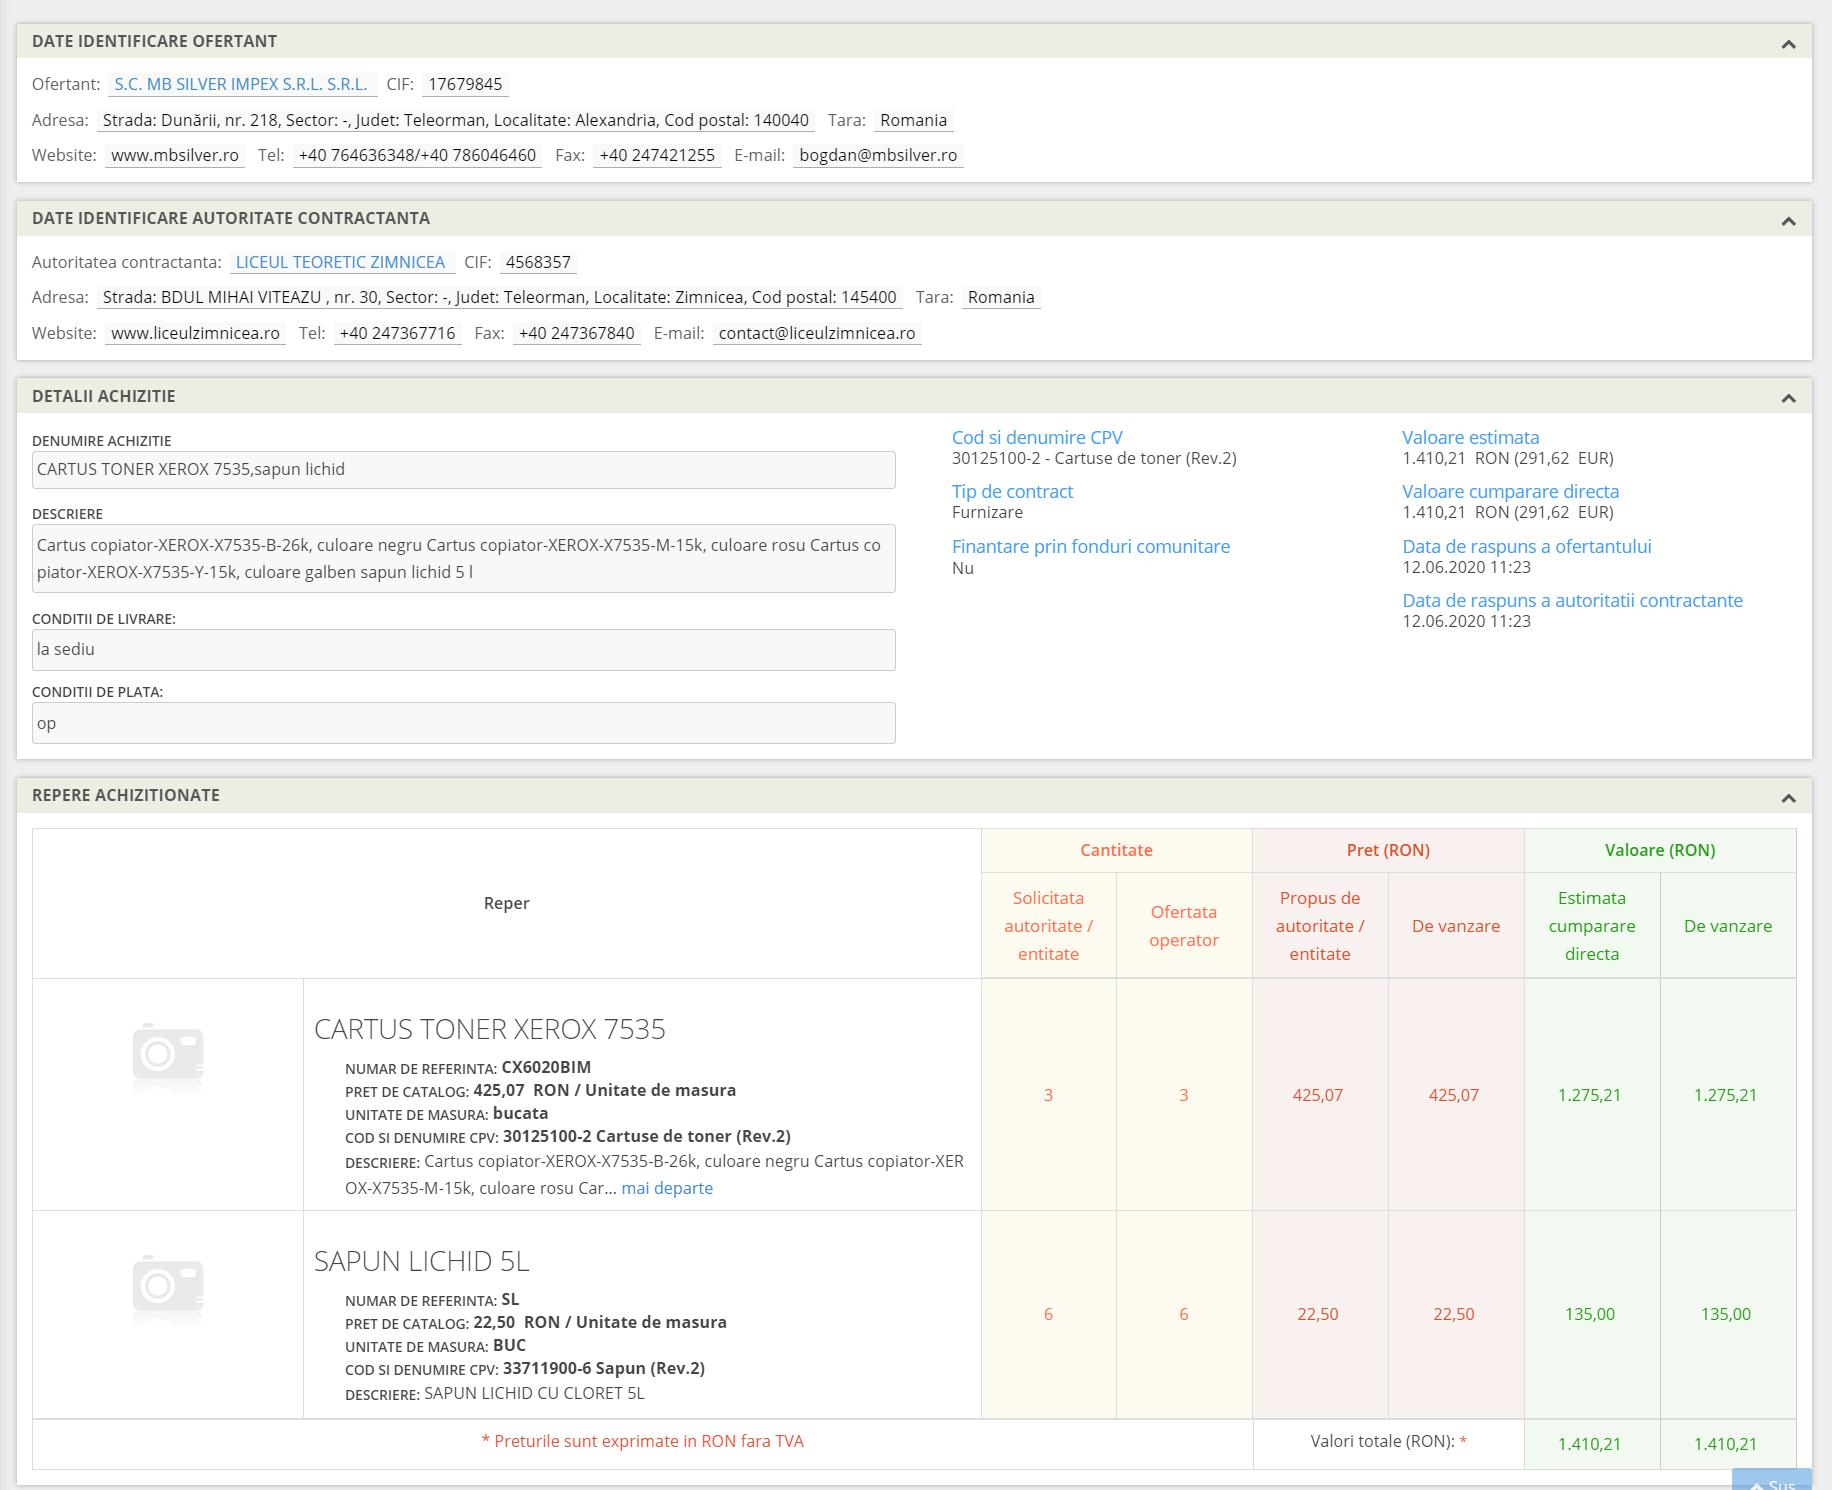Click the CARTUS TONER XEROX 7535 item title
Image resolution: width=1832 pixels, height=1490 pixels.
490,1029
